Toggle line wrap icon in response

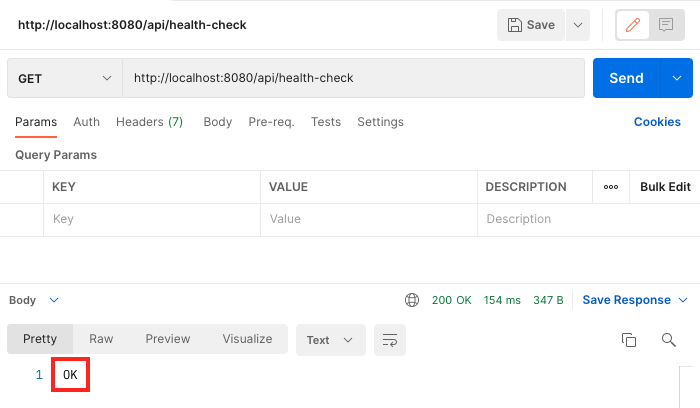pos(390,340)
